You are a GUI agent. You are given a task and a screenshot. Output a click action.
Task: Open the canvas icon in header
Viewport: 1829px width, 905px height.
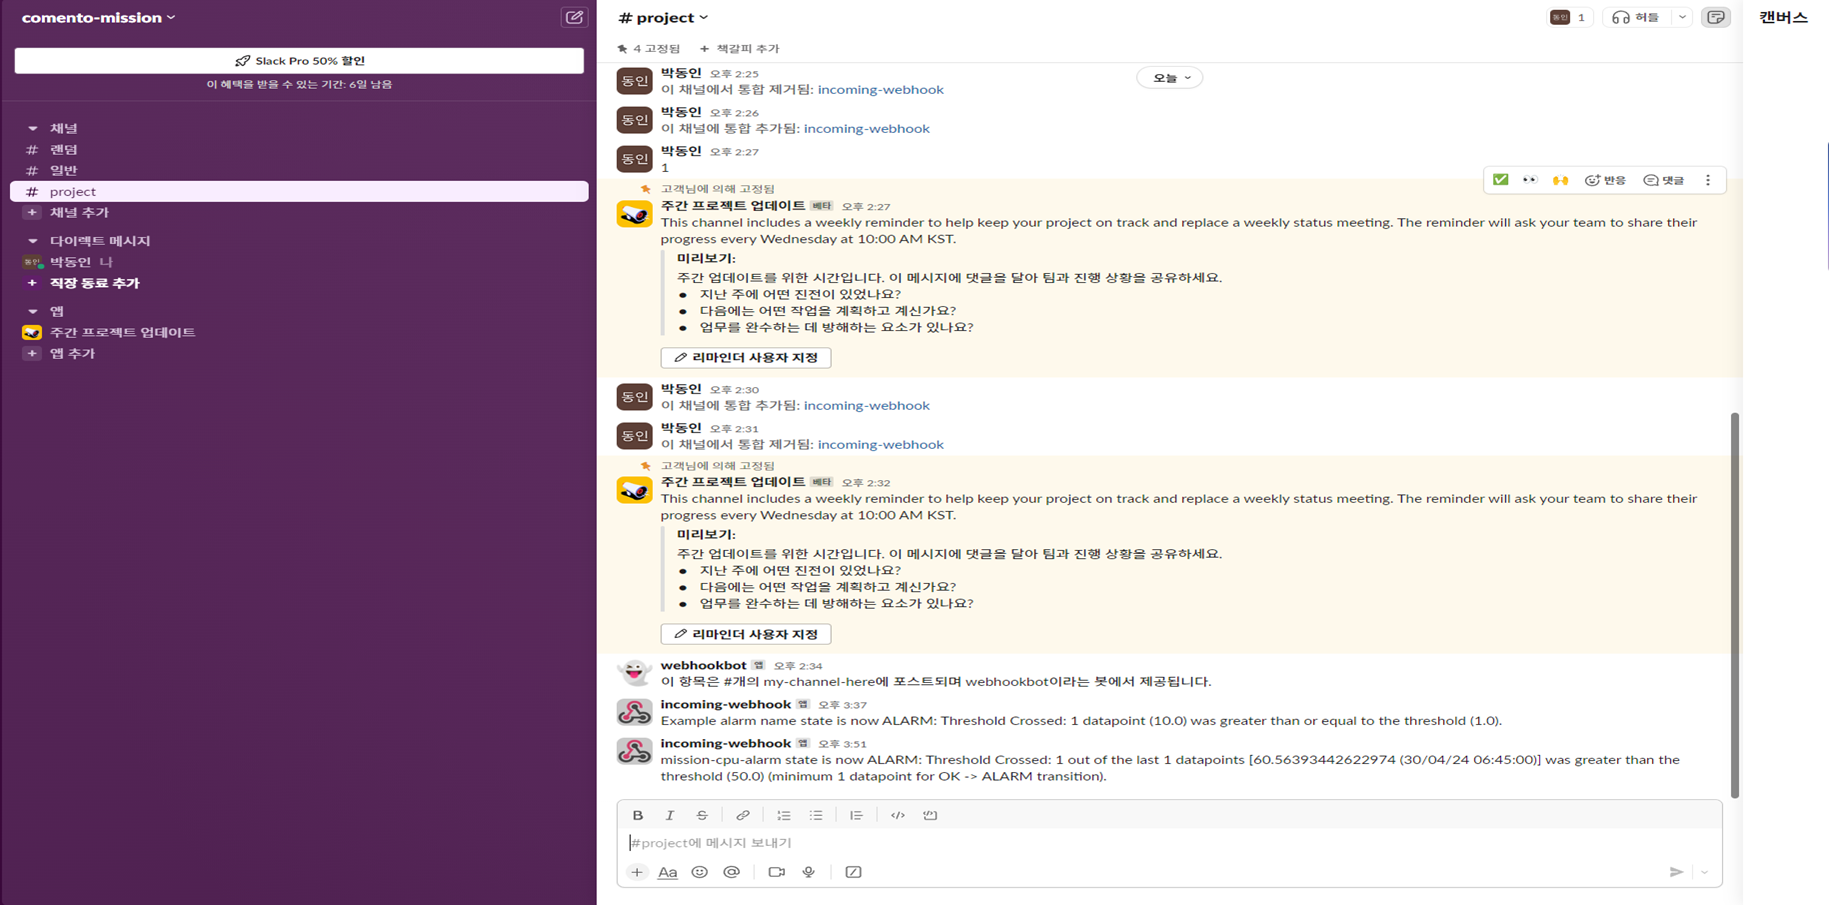[1716, 17]
